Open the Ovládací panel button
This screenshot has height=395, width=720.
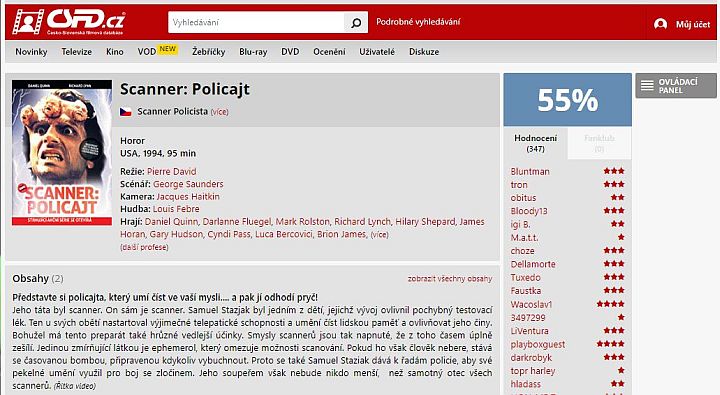(676, 85)
